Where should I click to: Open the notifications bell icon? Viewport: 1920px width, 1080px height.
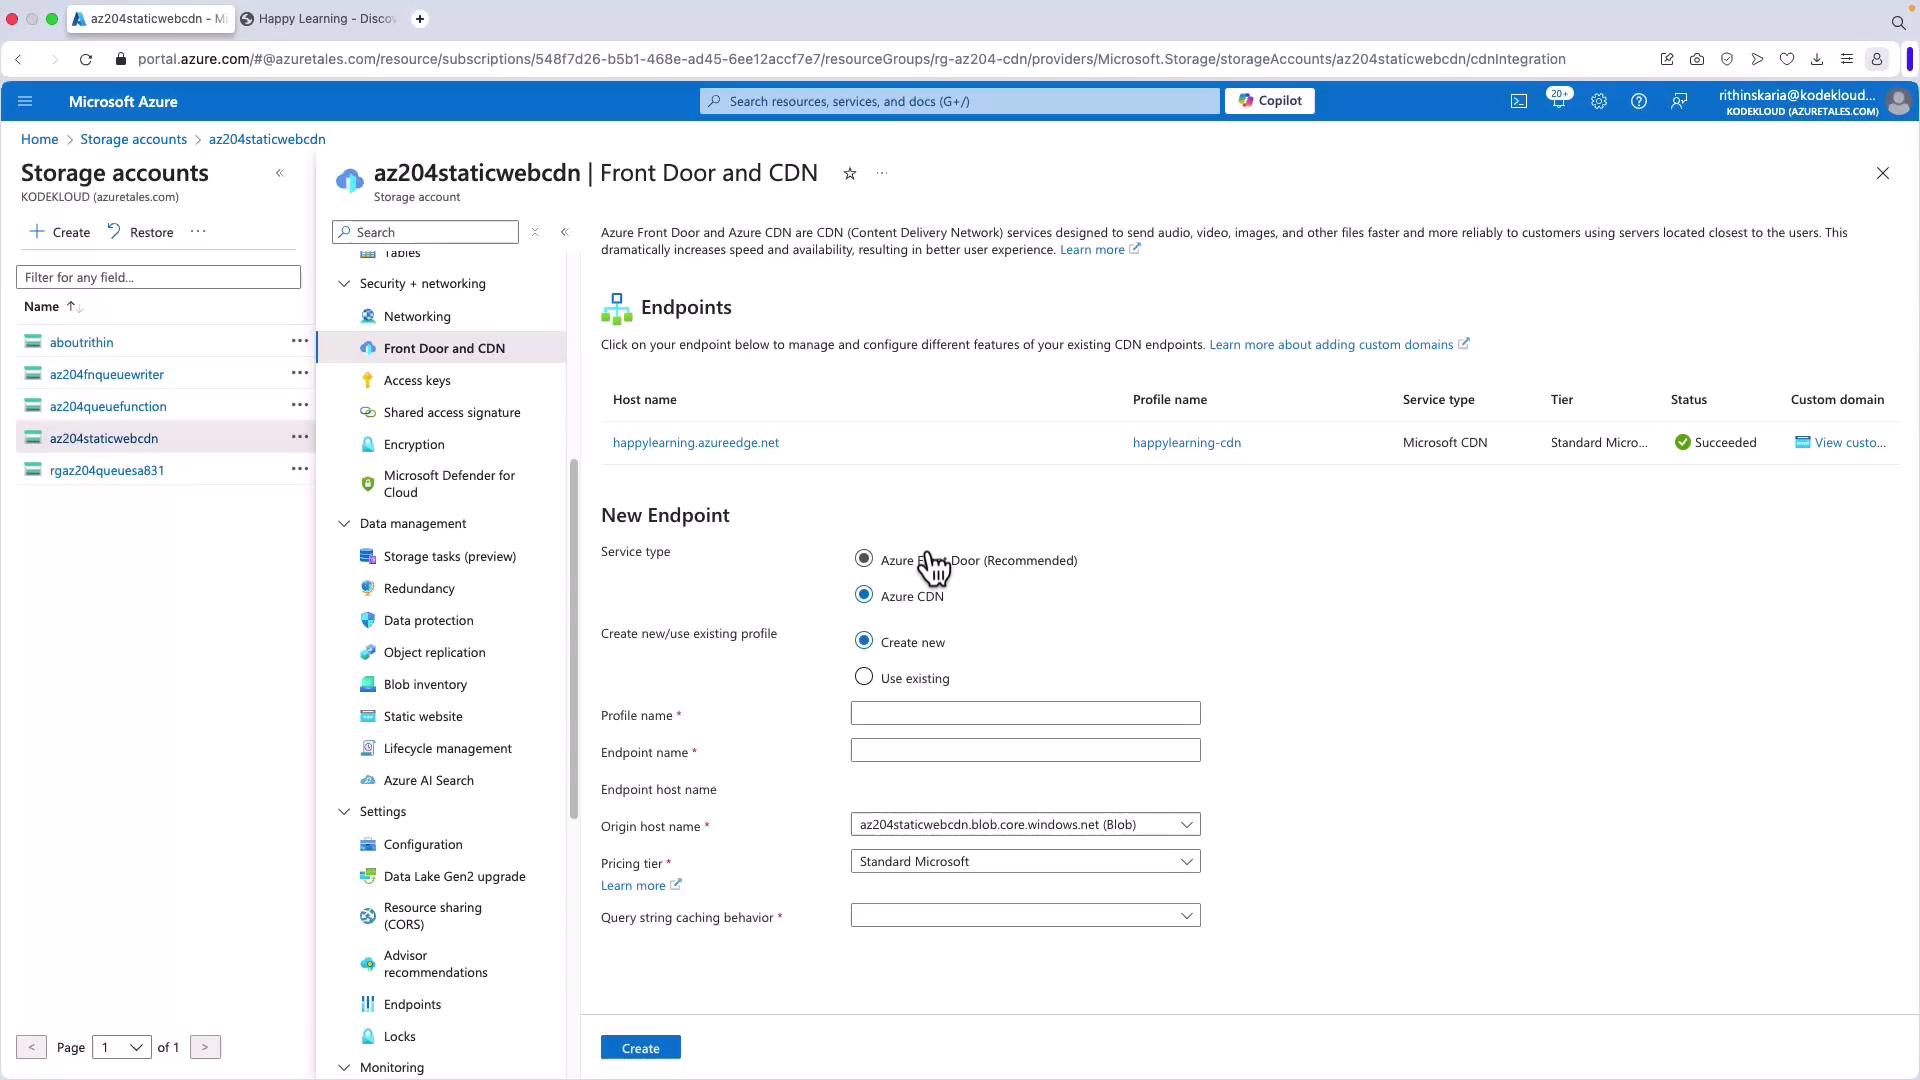click(1558, 101)
